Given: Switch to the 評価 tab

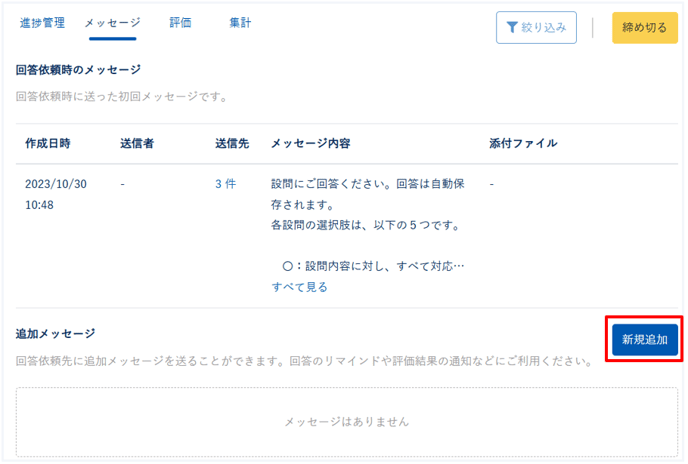Looking at the screenshot, I should point(180,23).
